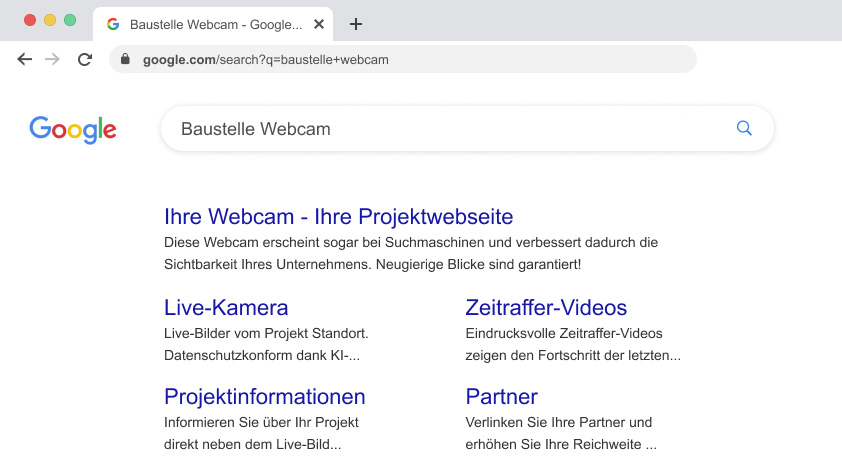Open Ihre Webcam - Ihre Projektwebseite result

338,217
